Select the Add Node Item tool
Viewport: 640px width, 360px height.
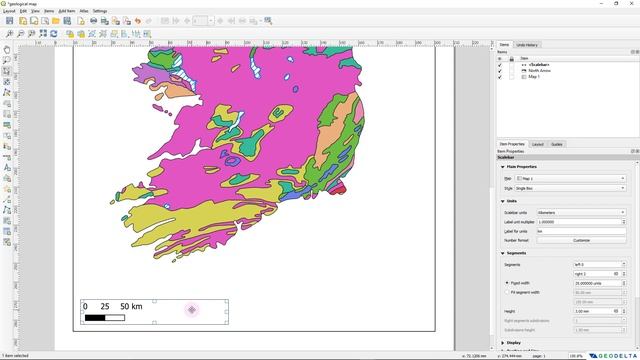[7, 210]
